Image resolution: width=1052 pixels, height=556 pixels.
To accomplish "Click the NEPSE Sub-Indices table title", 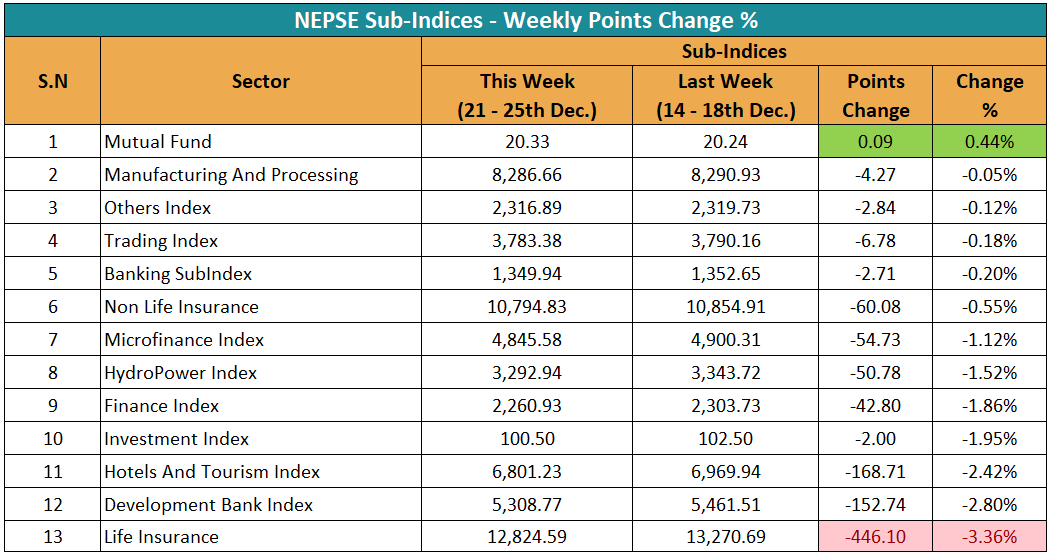I will [x=526, y=20].
